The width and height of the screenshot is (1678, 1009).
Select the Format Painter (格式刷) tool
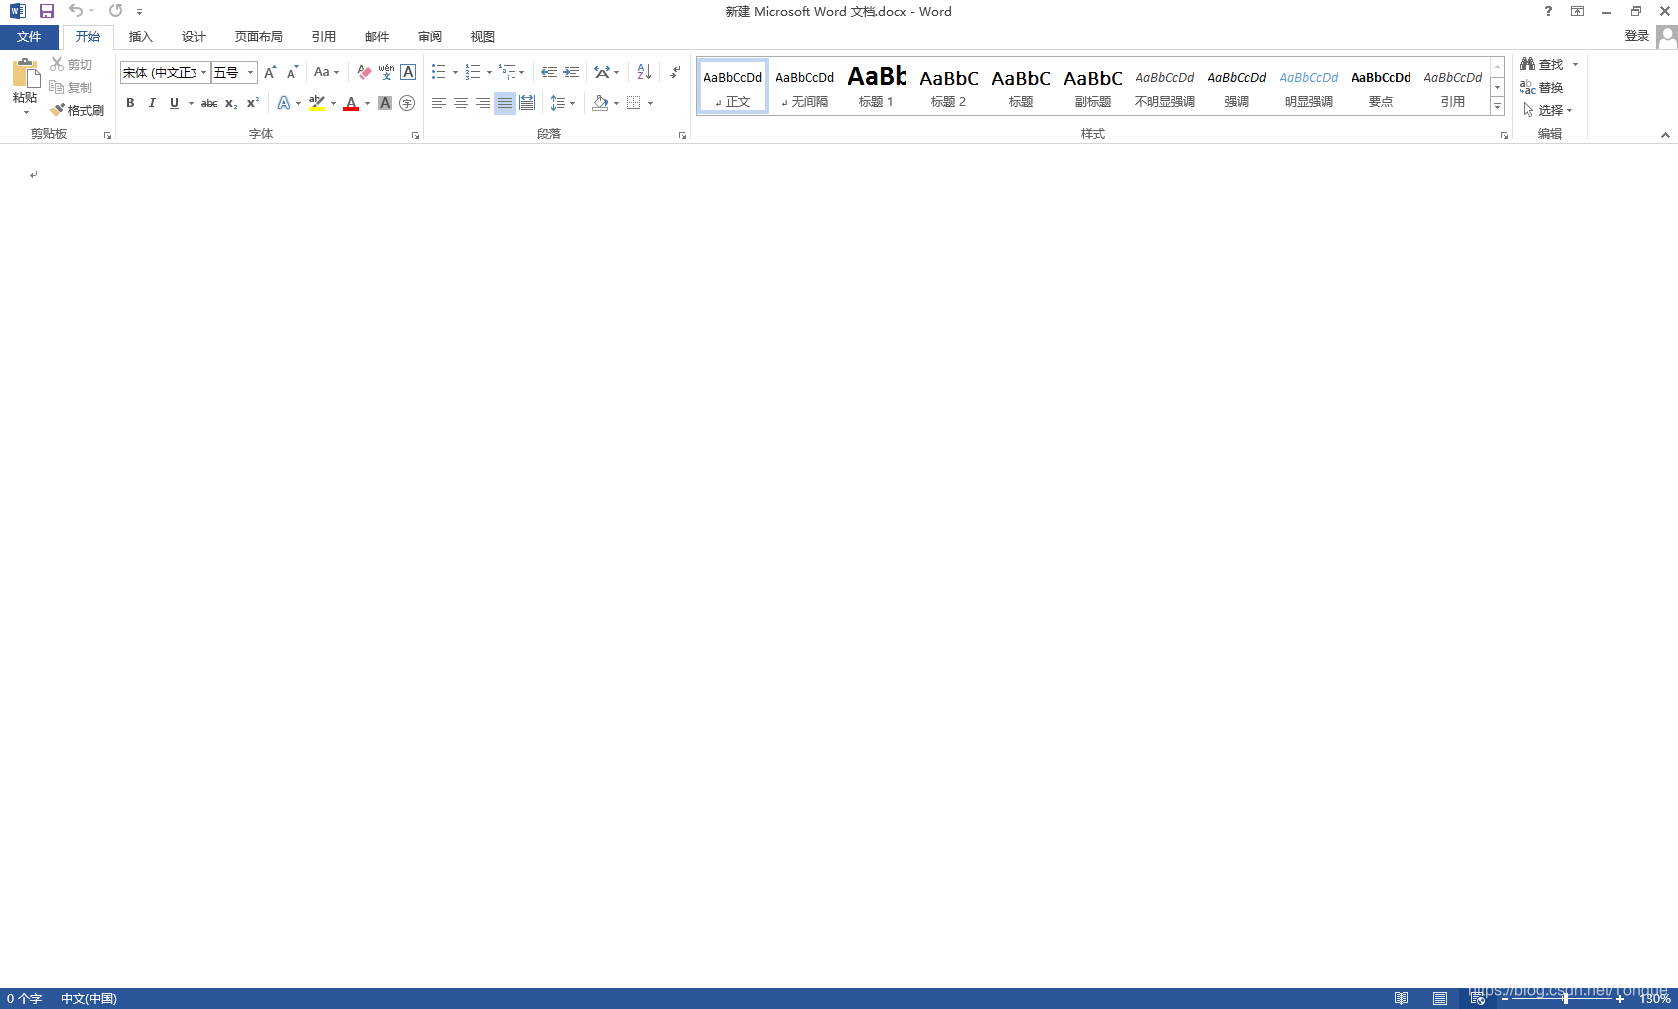(77, 110)
